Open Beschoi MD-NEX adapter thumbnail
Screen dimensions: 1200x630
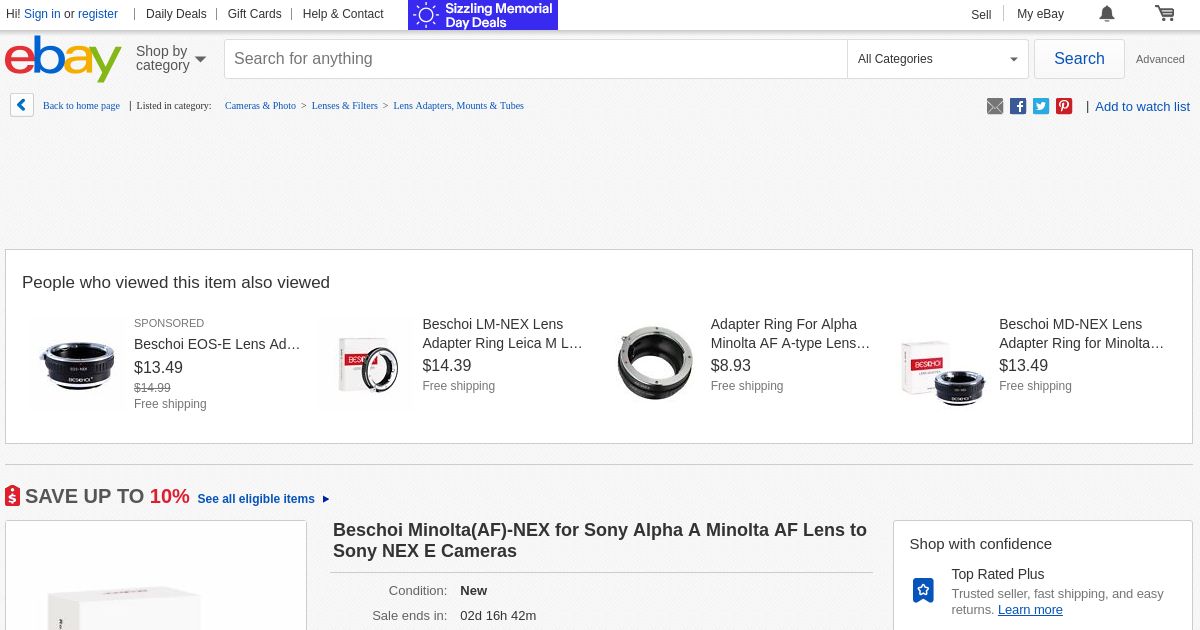[x=943, y=364]
